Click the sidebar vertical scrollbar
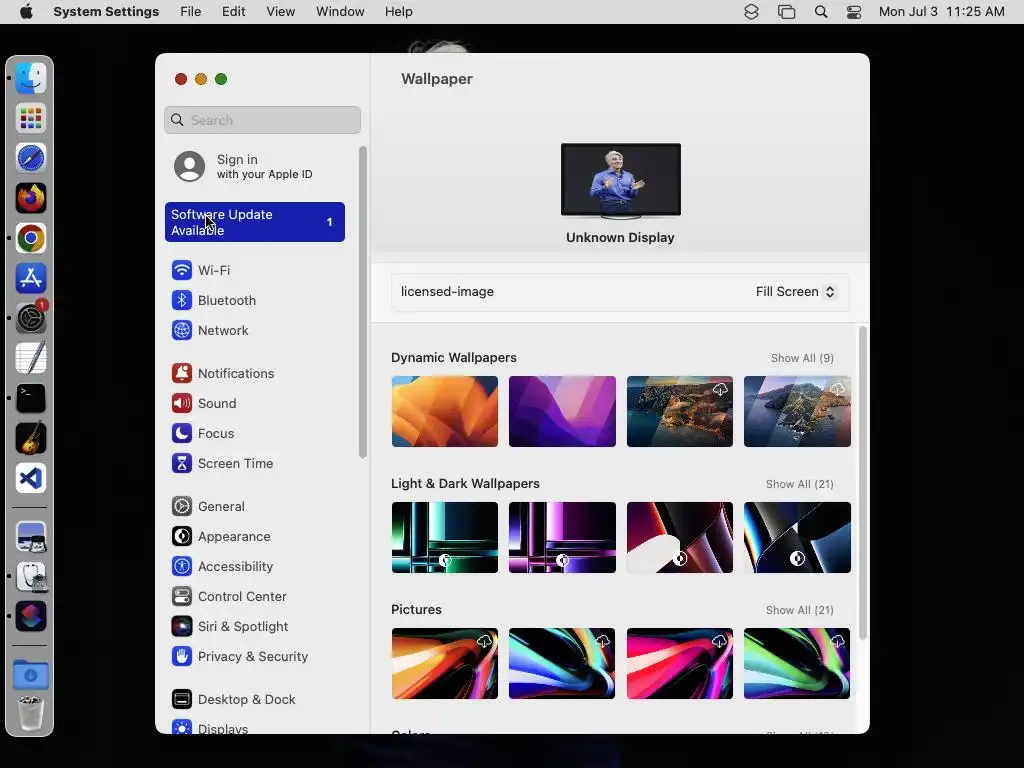This screenshot has height=768, width=1024. (x=363, y=302)
